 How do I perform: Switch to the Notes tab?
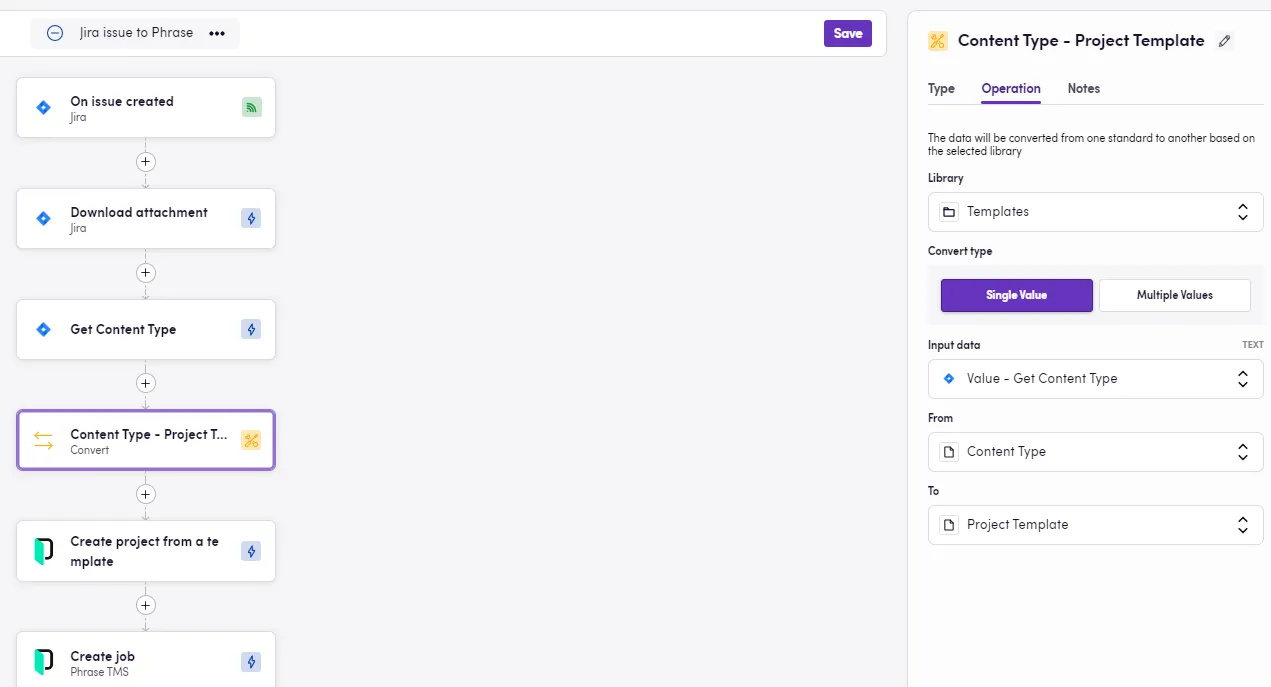click(1083, 89)
